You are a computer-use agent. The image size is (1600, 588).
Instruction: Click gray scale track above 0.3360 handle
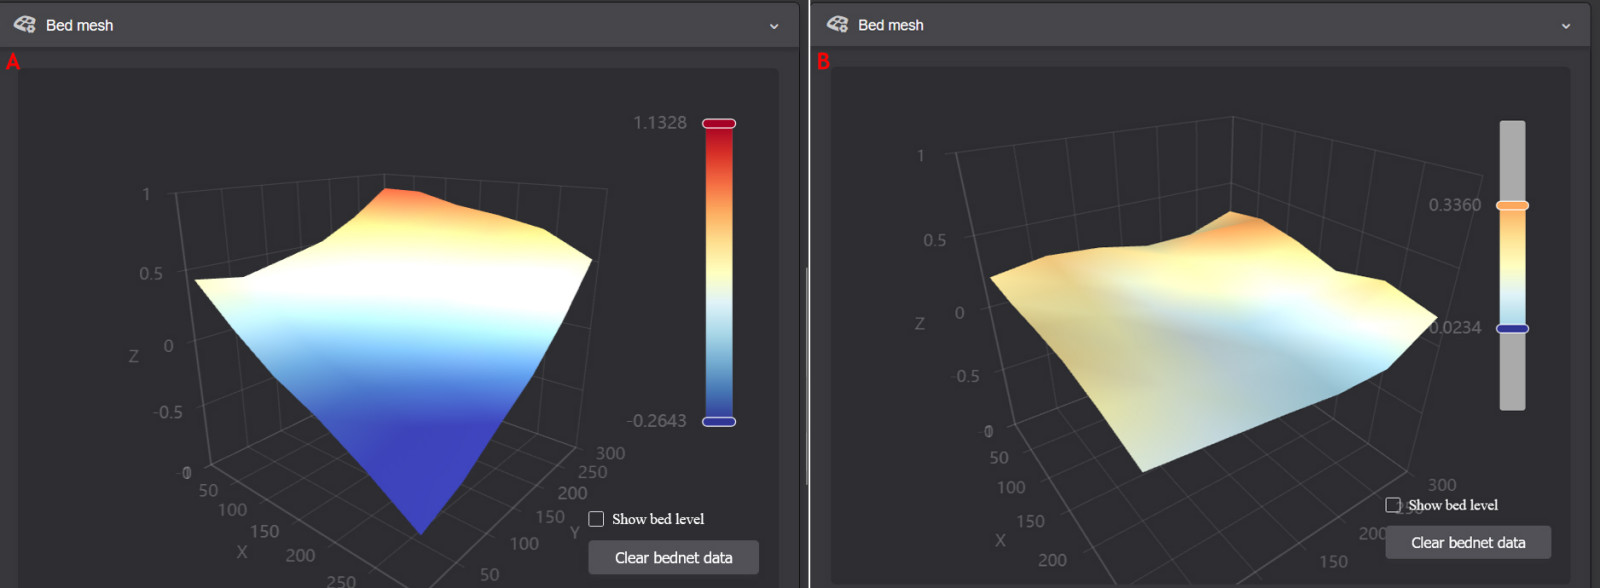coord(1512,160)
